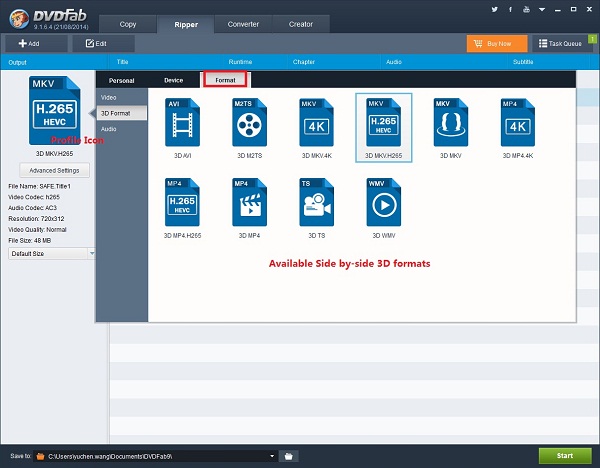Click the Subtitle column header
This screenshot has height=468, width=600.
pos(523,62)
